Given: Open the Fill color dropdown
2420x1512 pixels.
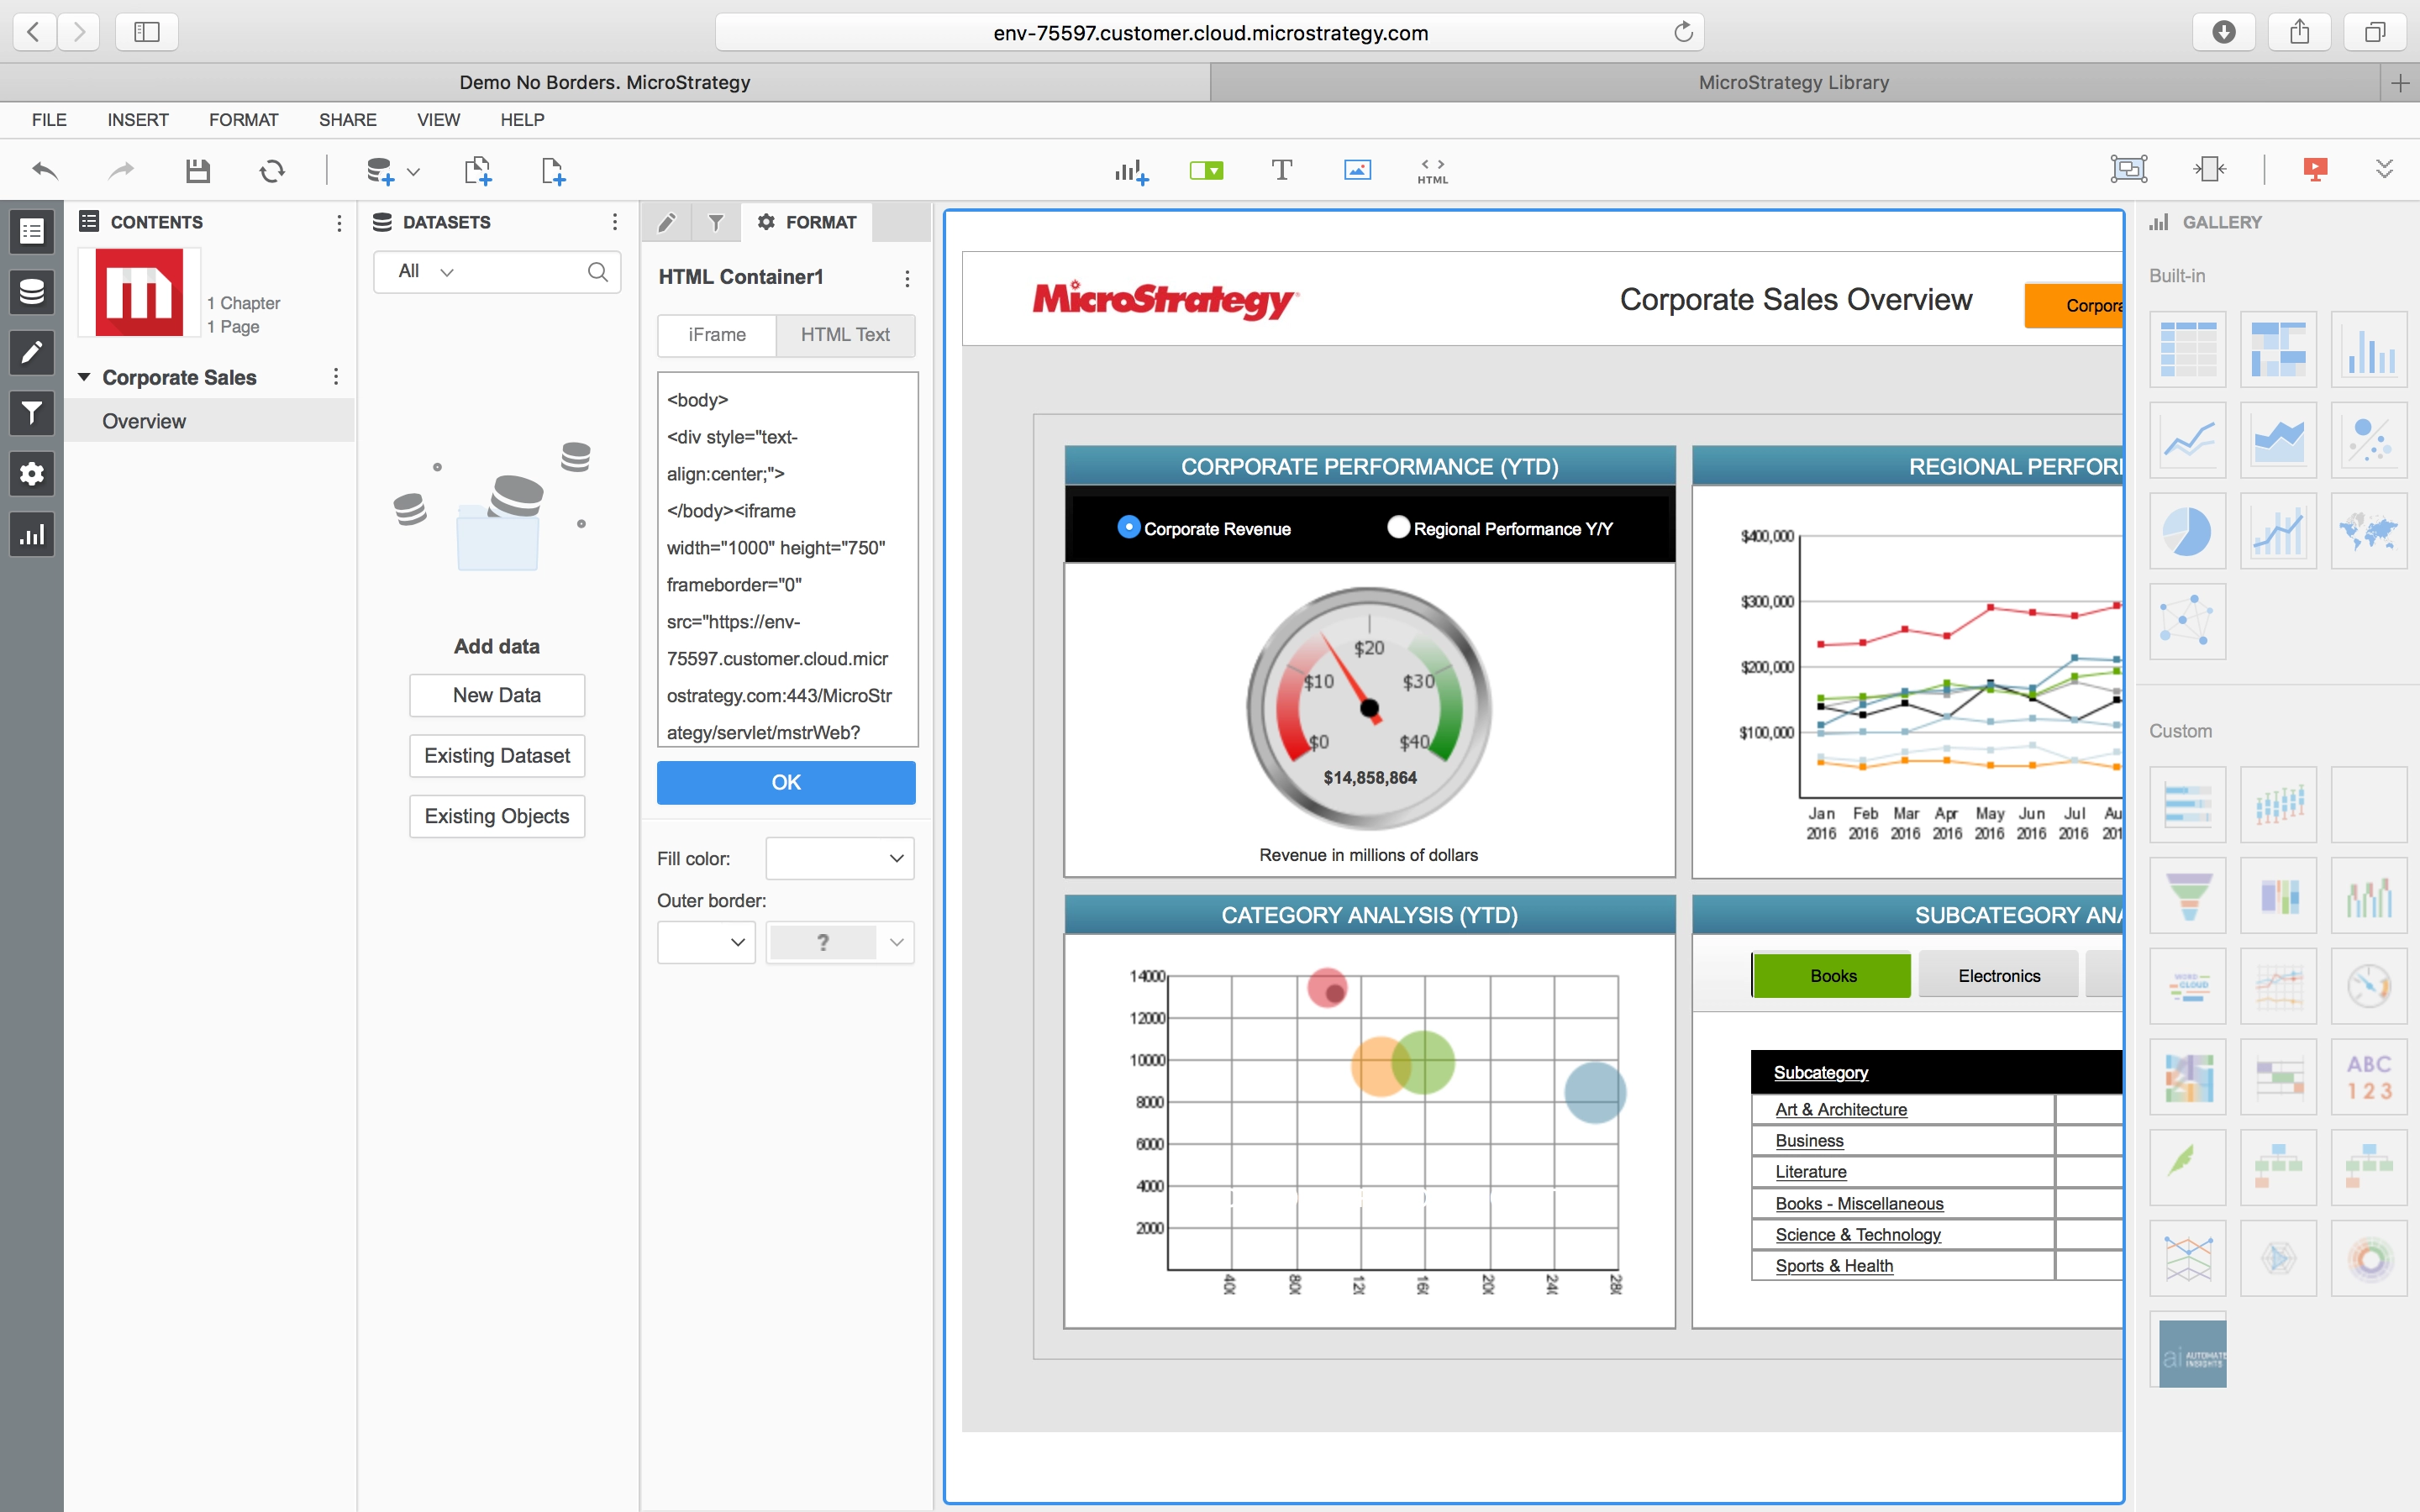Looking at the screenshot, I should click(x=840, y=858).
